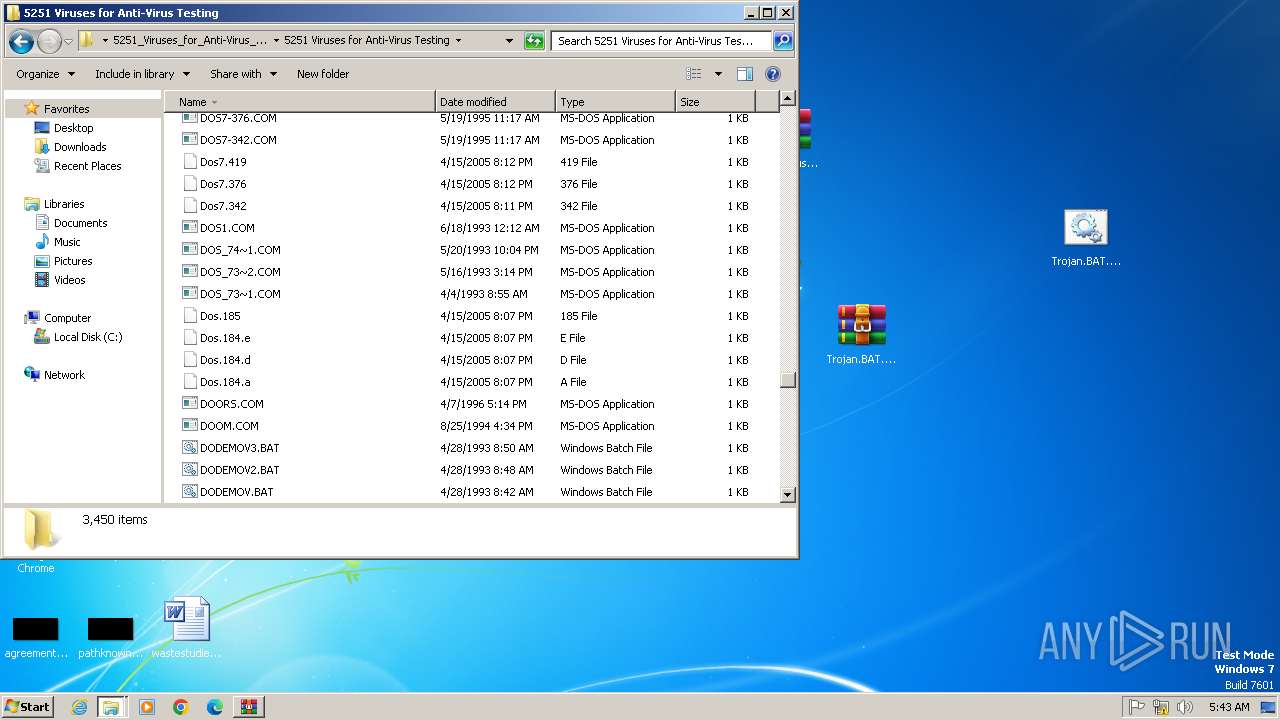Select the pathknown desktop icon

(x=110, y=637)
